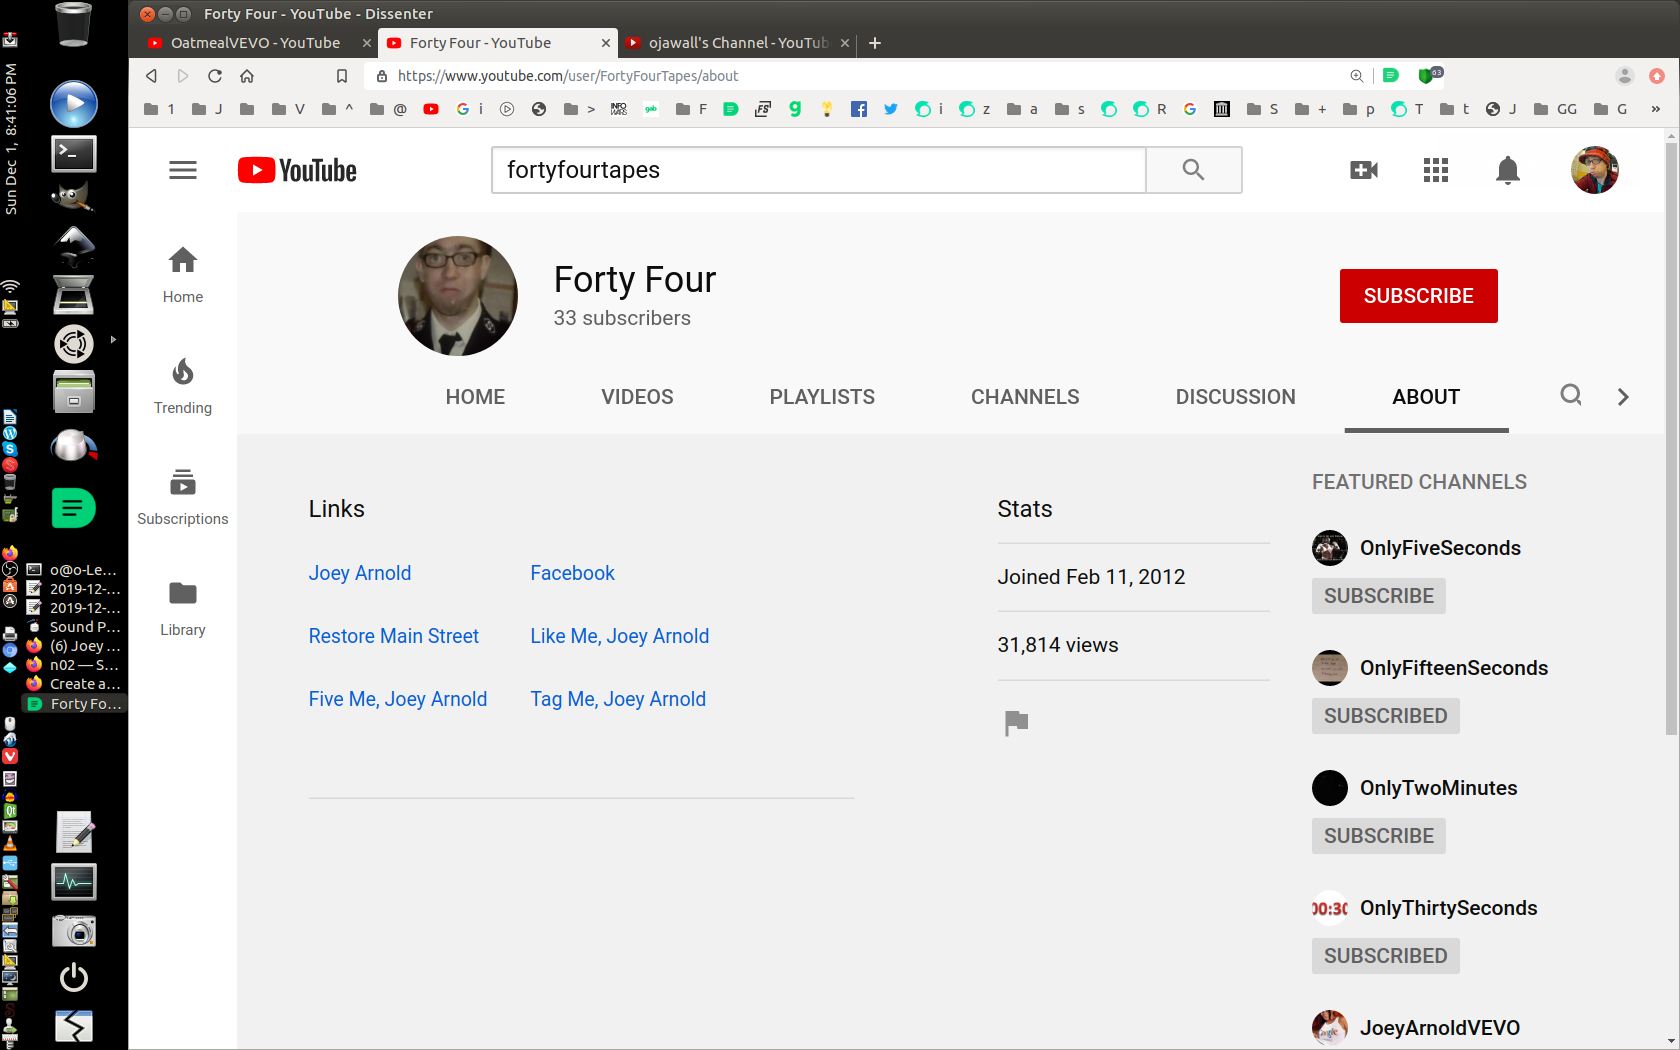Select the ABOUT tab
This screenshot has height=1050, width=1680.
point(1426,397)
